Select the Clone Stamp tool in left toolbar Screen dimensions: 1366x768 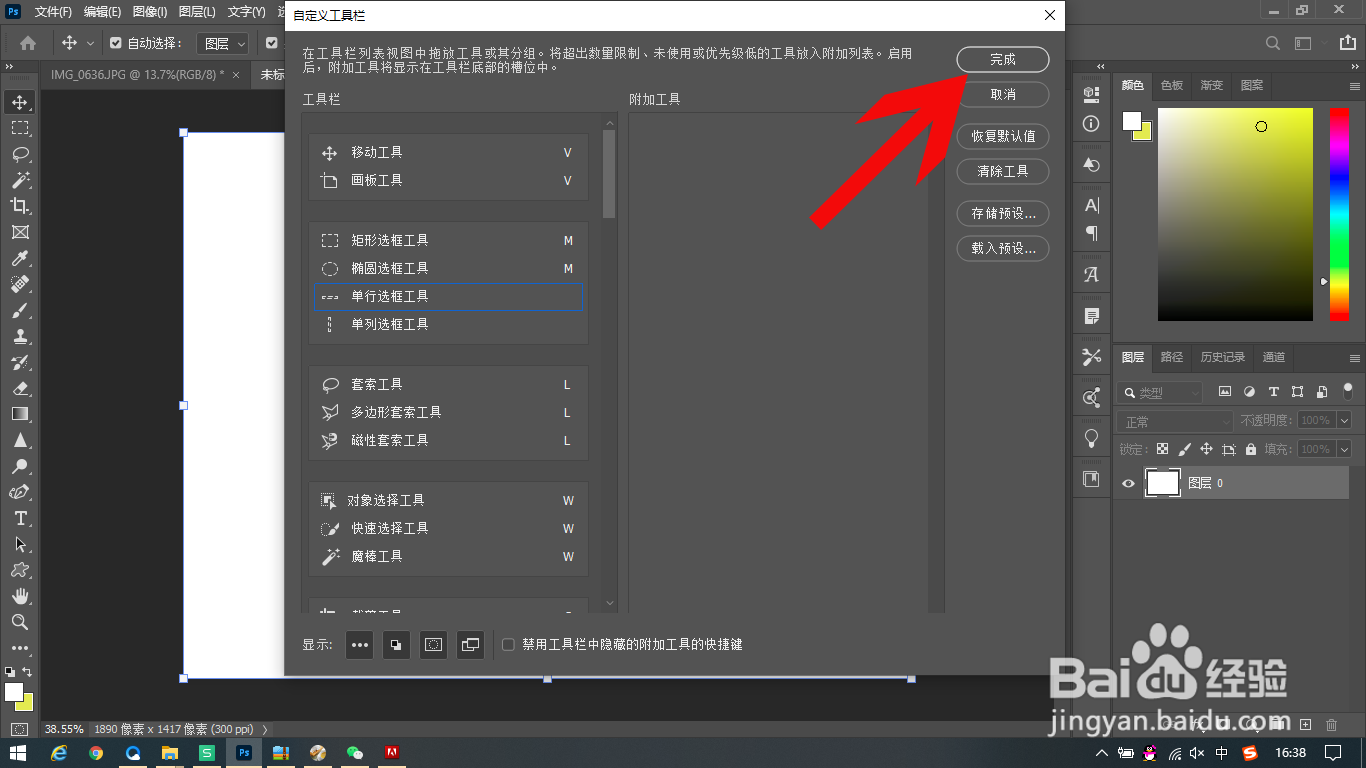pos(19,336)
